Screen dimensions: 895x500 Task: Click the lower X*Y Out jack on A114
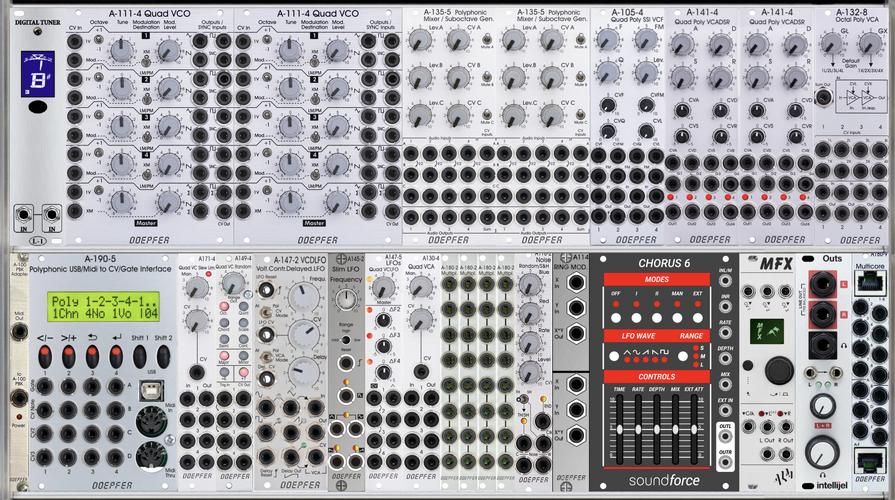(576, 436)
